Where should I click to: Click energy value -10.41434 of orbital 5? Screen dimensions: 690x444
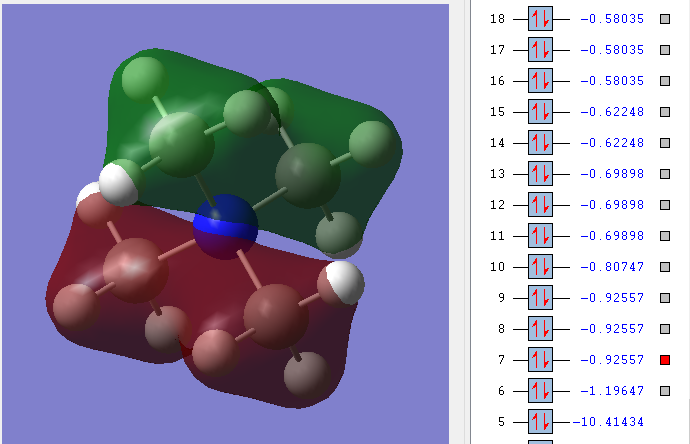(x=608, y=422)
